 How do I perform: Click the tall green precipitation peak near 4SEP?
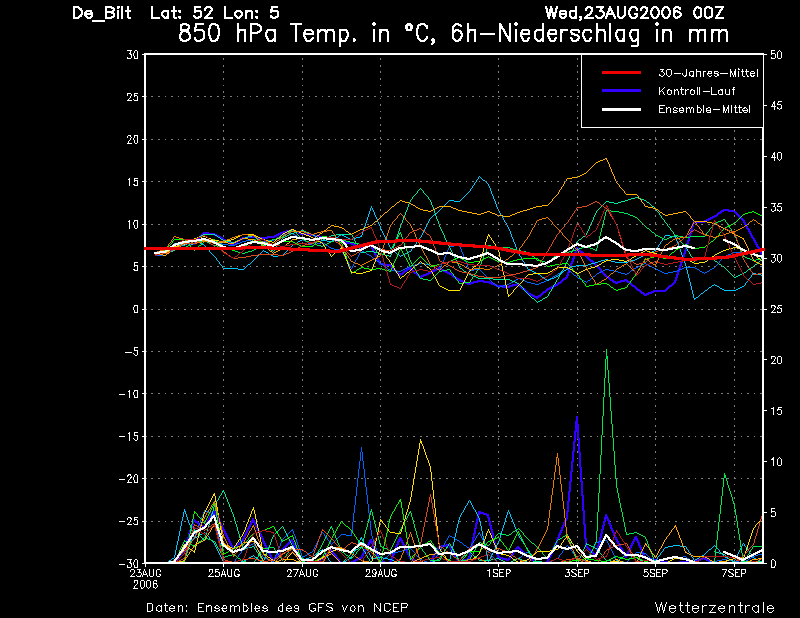point(606,352)
